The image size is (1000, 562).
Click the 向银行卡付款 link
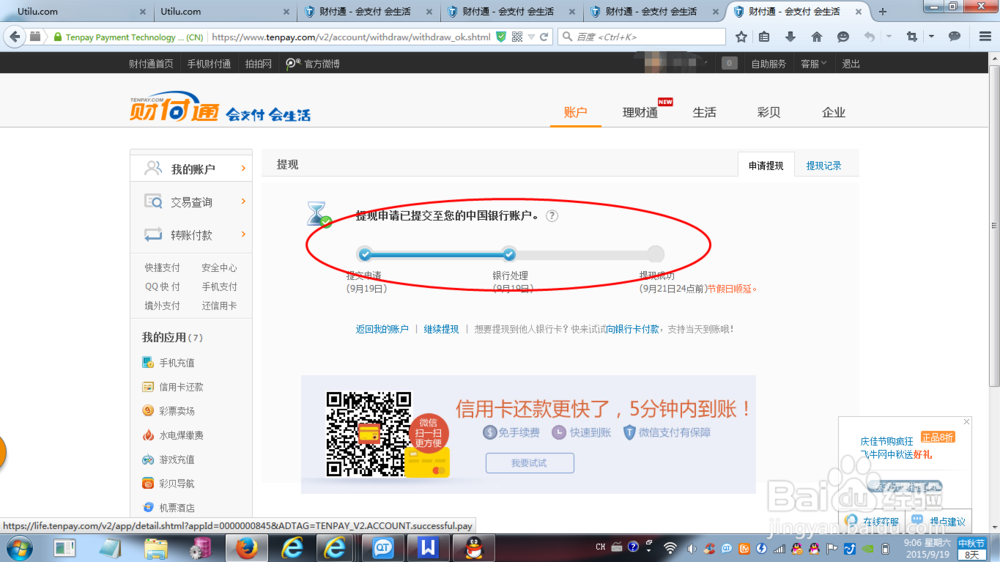(632, 329)
